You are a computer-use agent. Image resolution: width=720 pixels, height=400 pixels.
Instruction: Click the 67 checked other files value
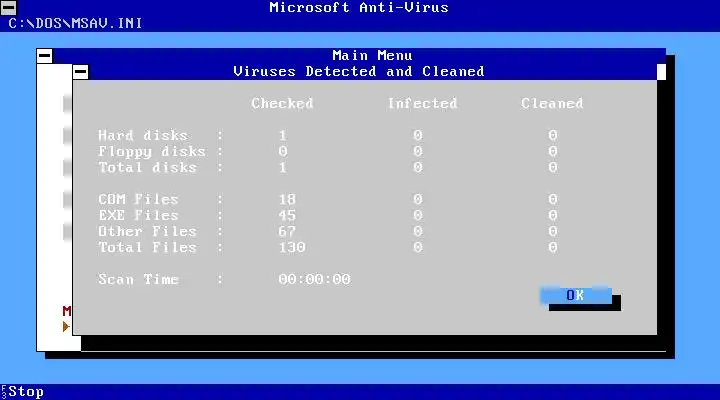(287, 231)
